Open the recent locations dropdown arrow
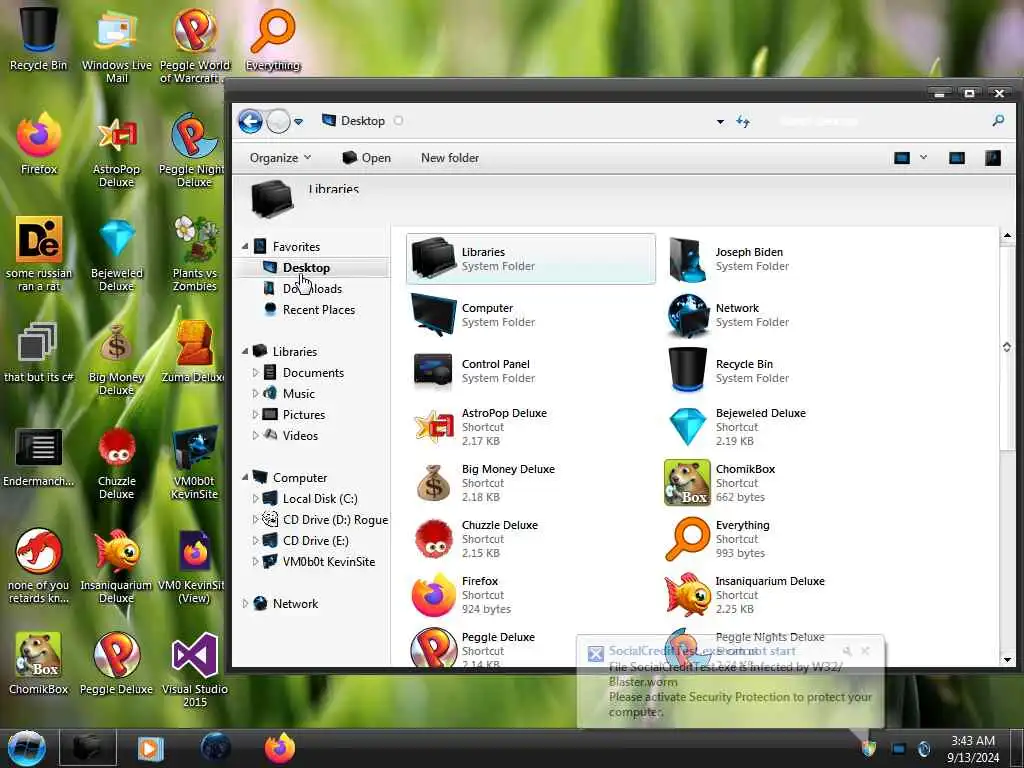 (x=298, y=121)
